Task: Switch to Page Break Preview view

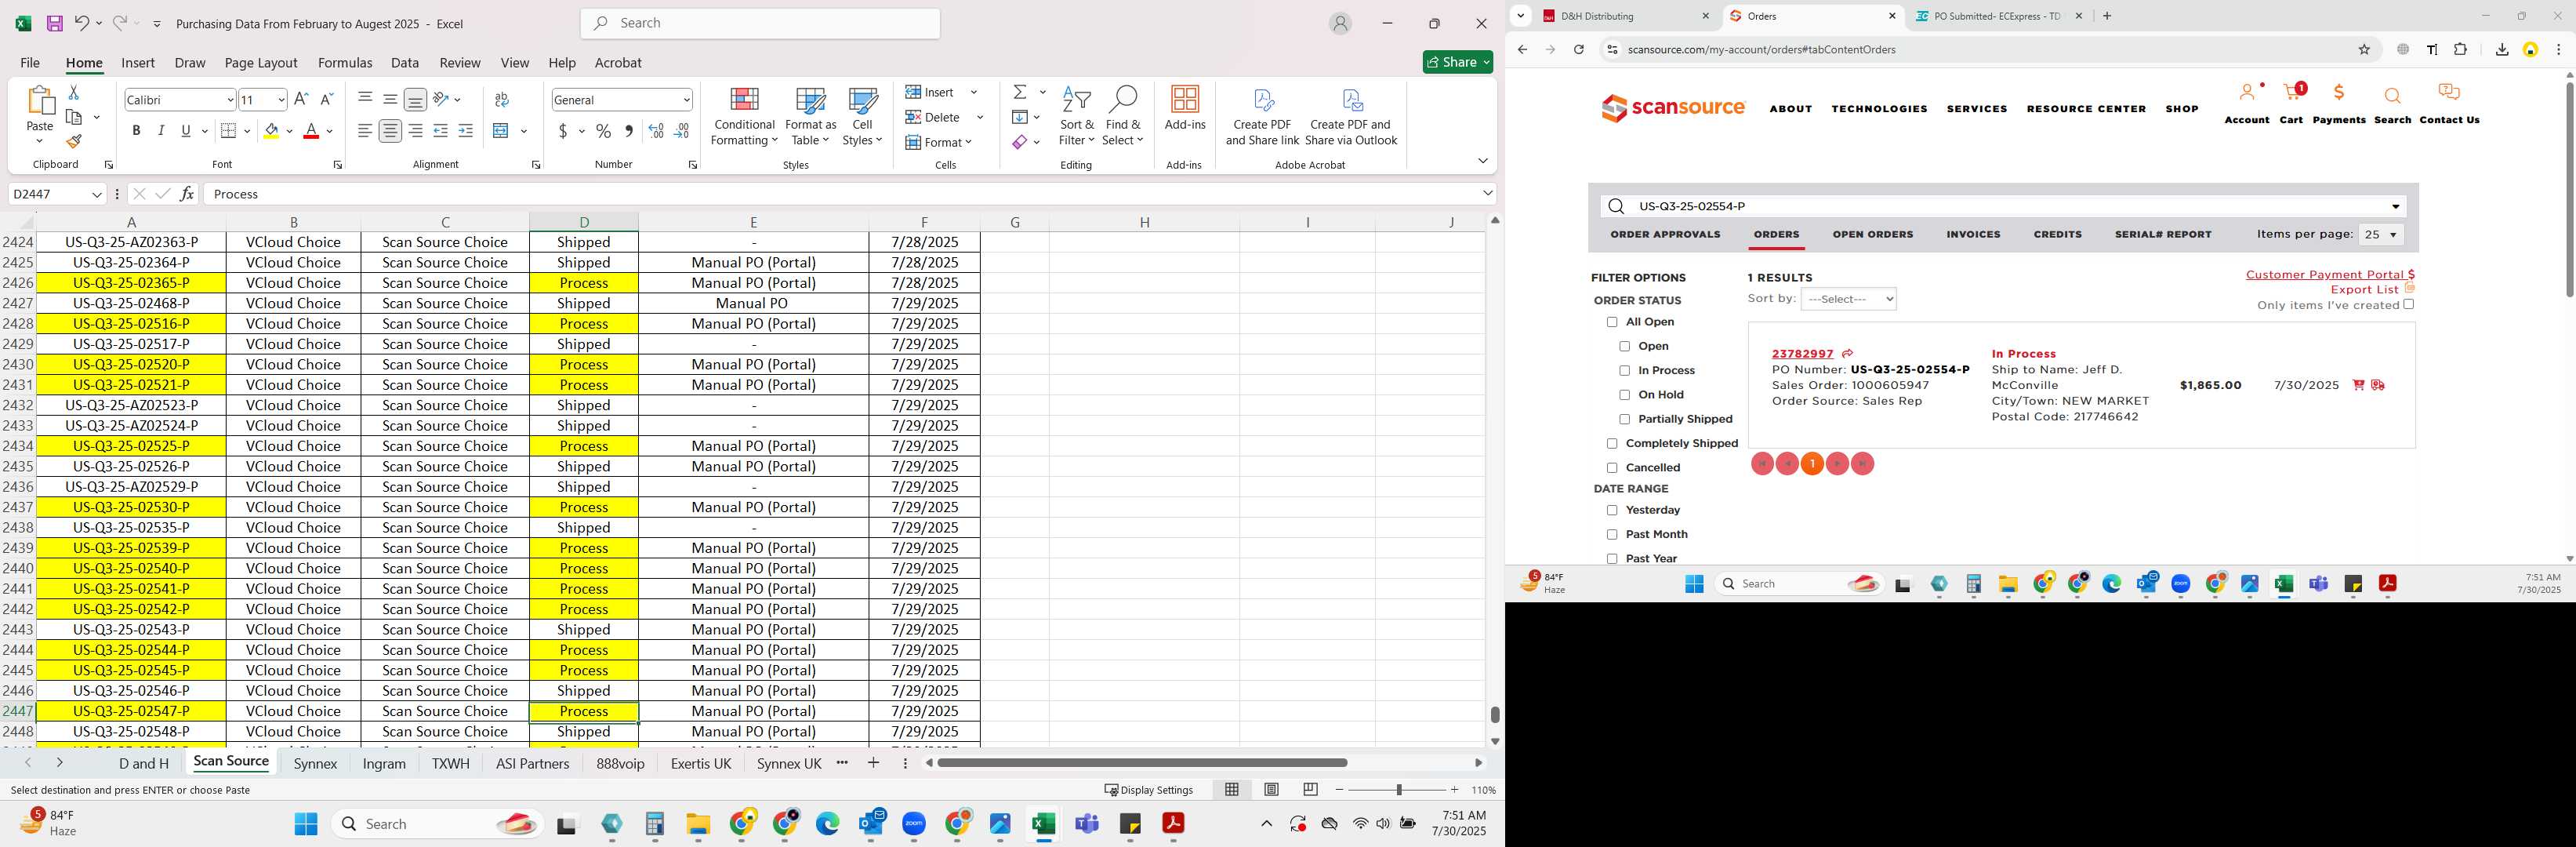Action: [1310, 789]
